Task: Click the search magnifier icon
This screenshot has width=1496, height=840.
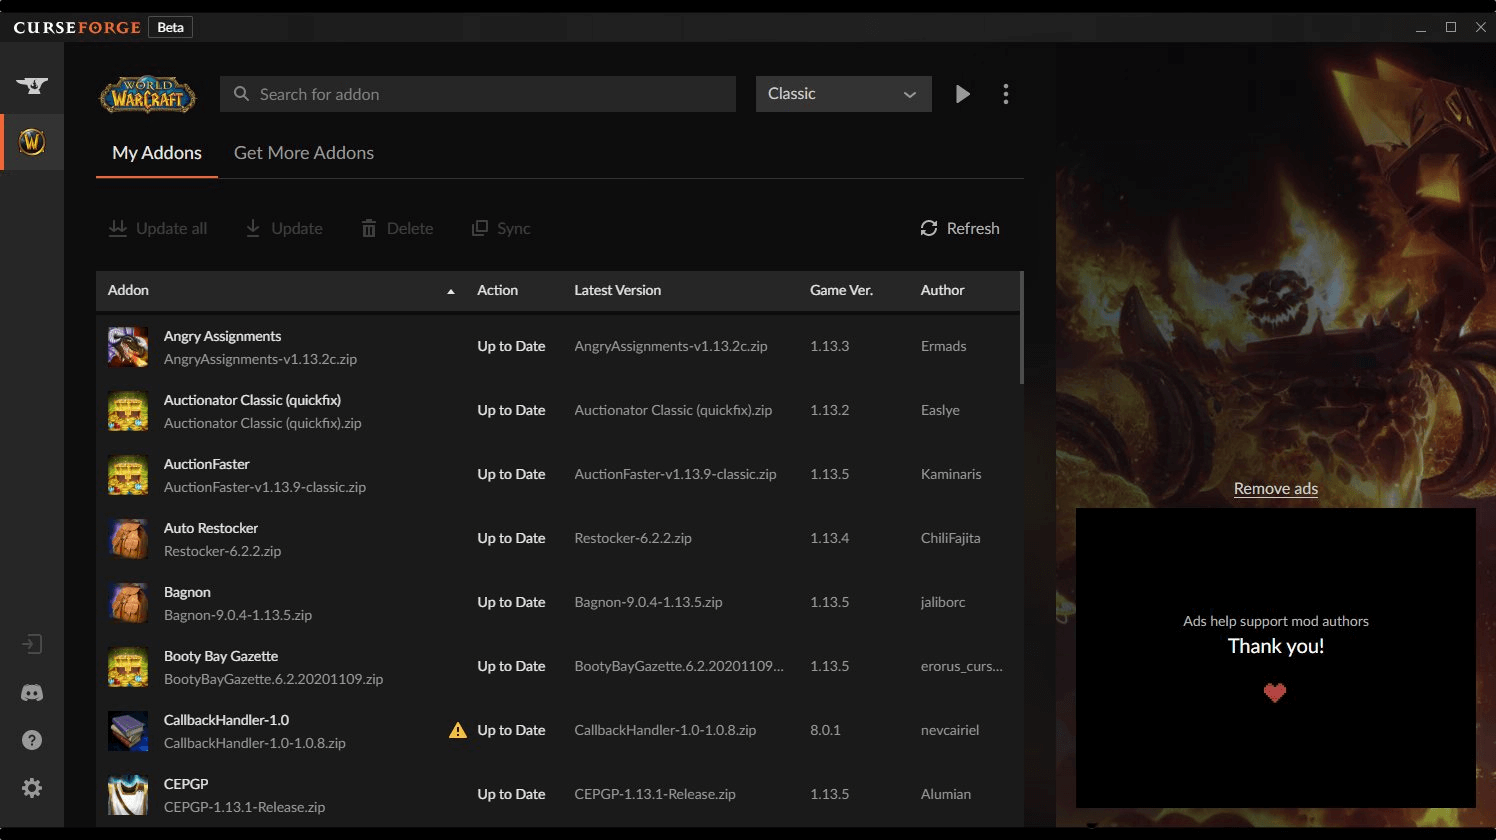Action: click(x=241, y=94)
